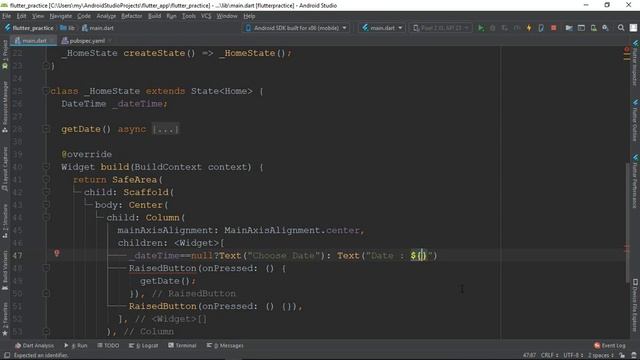Open the Dart Analysis tool tab
640x360 pixels.
pyautogui.click(x=34, y=345)
